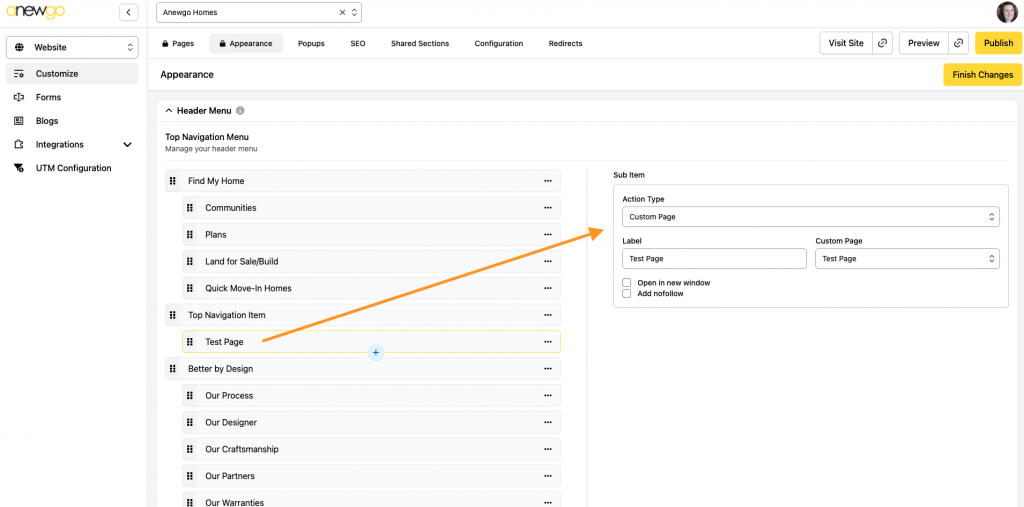Screen dimensions: 1024x507
Task: Open the Custom Page dropdown
Action: pos(906,259)
